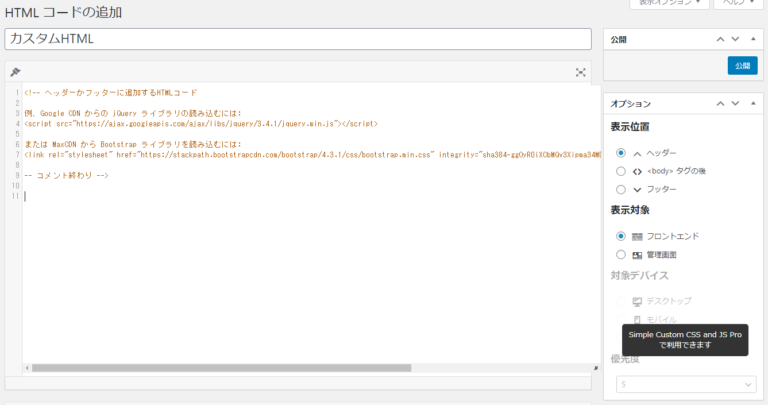Click the horizontal scrollbar under the code editor

coord(221,368)
